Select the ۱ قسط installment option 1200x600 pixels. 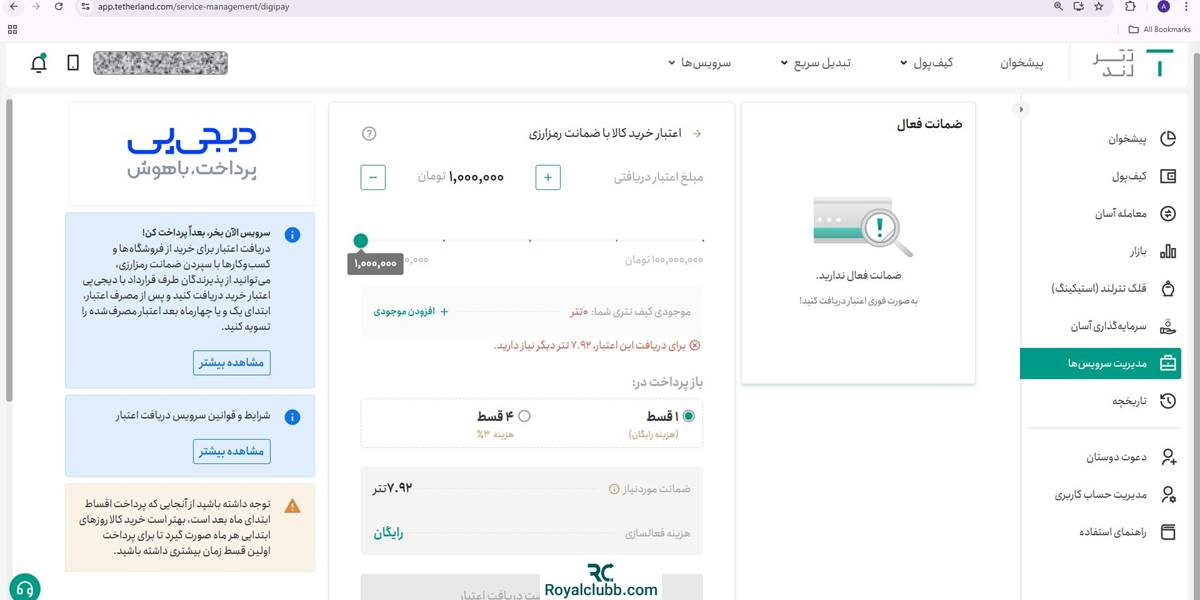[x=688, y=416]
